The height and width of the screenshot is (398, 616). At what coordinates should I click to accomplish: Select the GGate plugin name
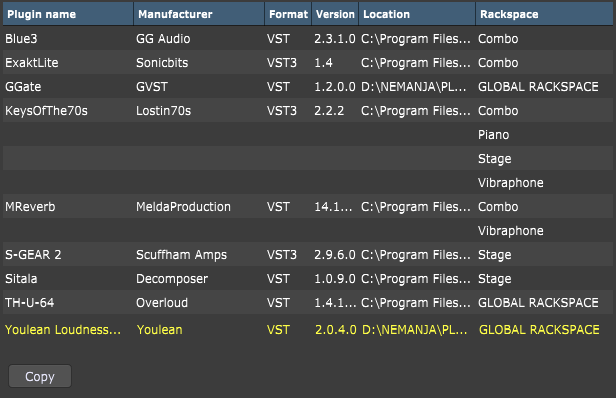23,87
